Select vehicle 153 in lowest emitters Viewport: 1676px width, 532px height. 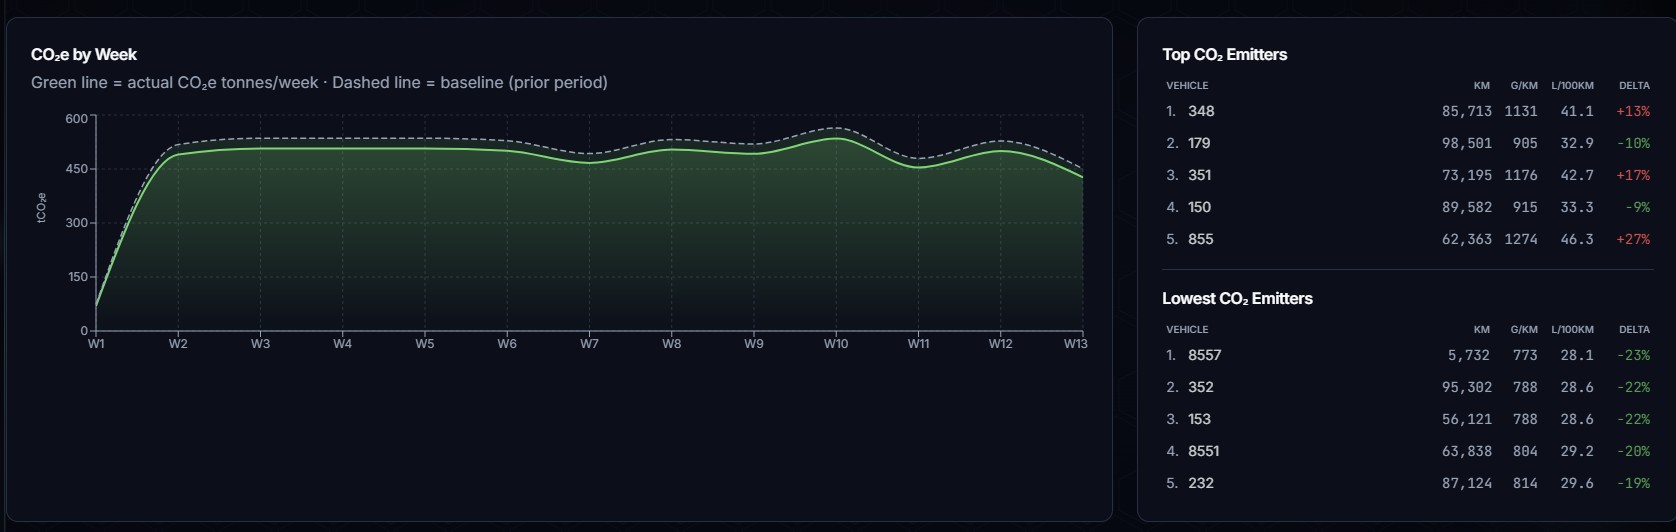click(1408, 419)
